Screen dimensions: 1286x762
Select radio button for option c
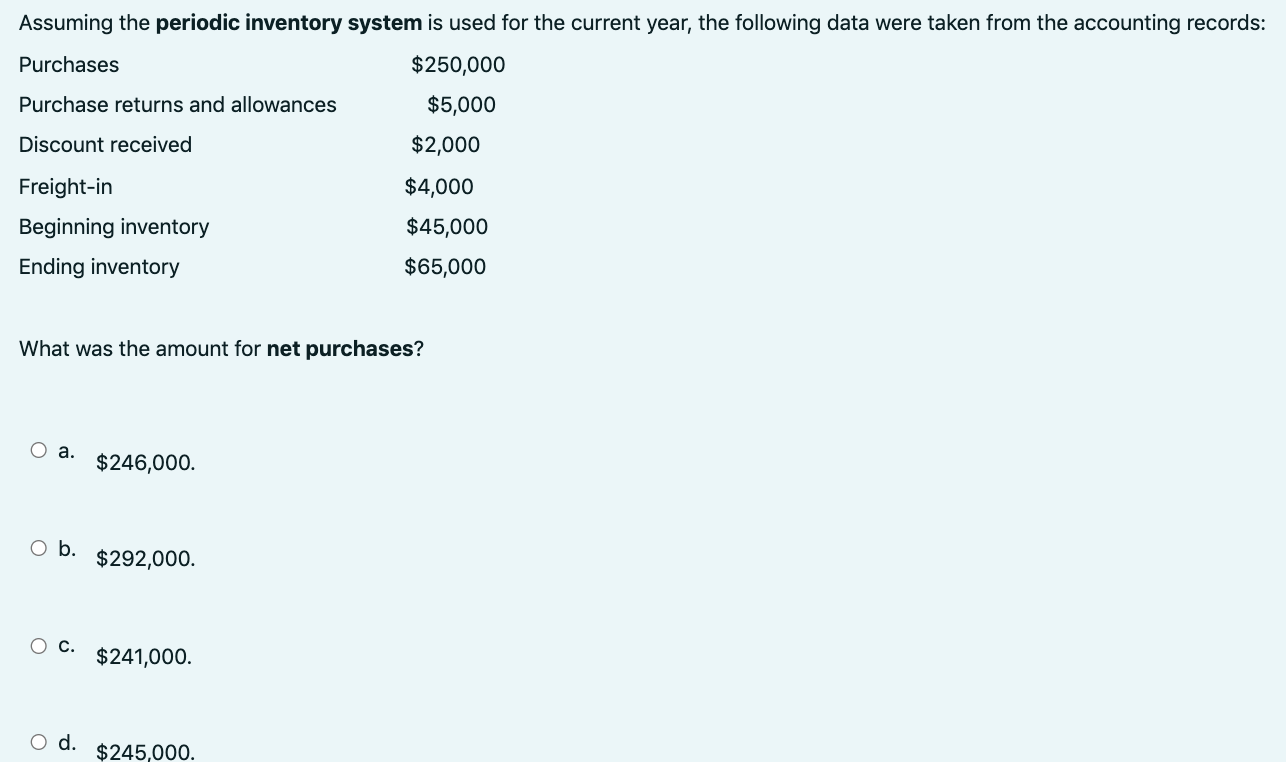tap(38, 644)
